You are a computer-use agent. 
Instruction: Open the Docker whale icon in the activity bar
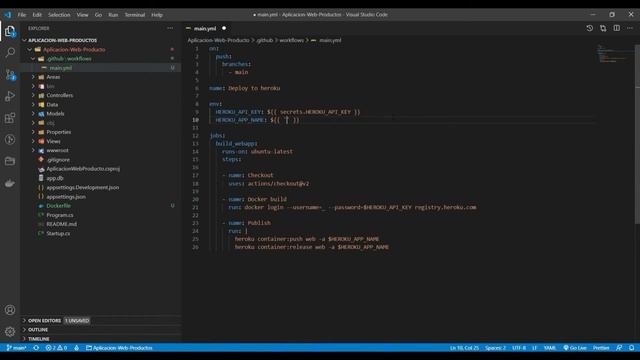pyautogui.click(x=10, y=183)
